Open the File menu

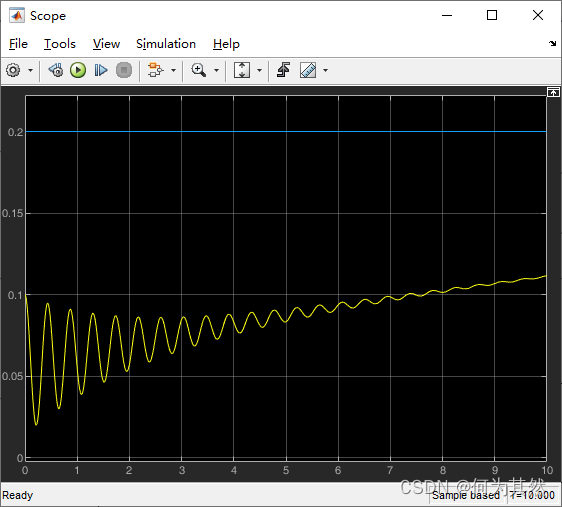(18, 44)
